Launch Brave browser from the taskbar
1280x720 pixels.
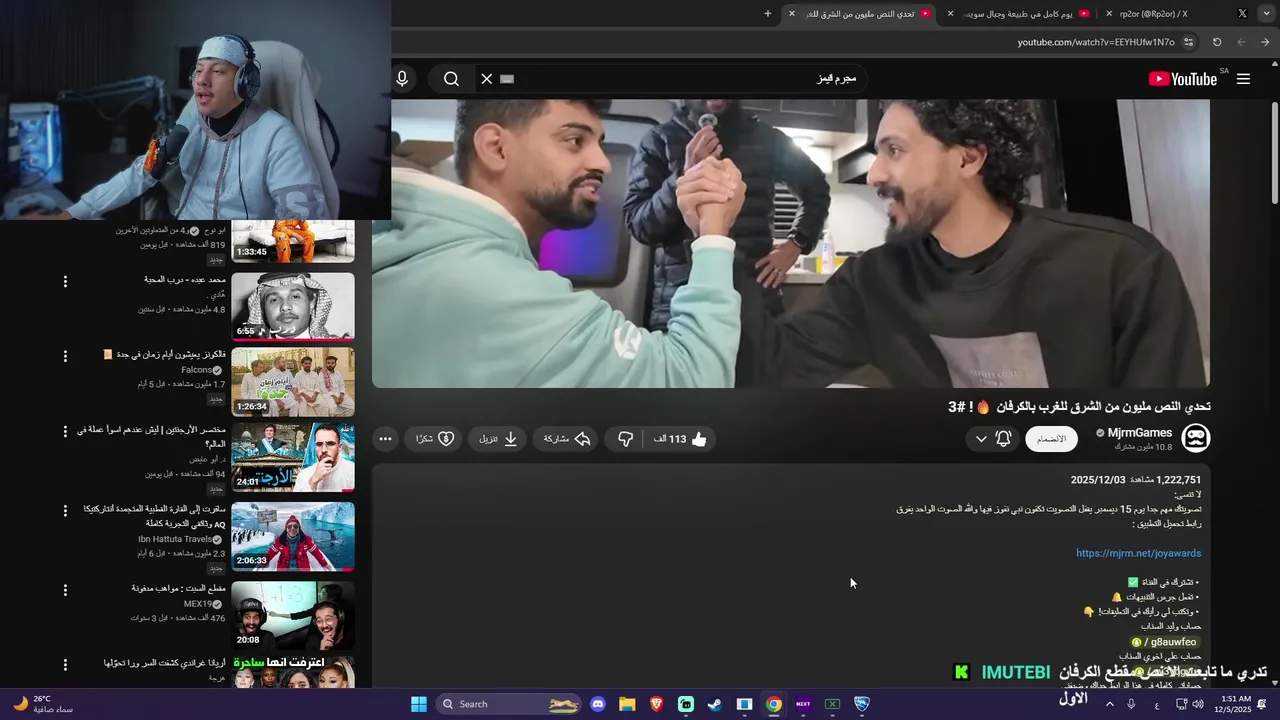[x=656, y=704]
